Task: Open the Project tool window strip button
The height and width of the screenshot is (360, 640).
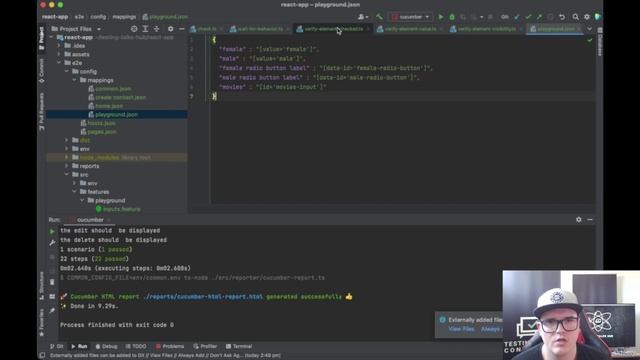Action: 41,38
